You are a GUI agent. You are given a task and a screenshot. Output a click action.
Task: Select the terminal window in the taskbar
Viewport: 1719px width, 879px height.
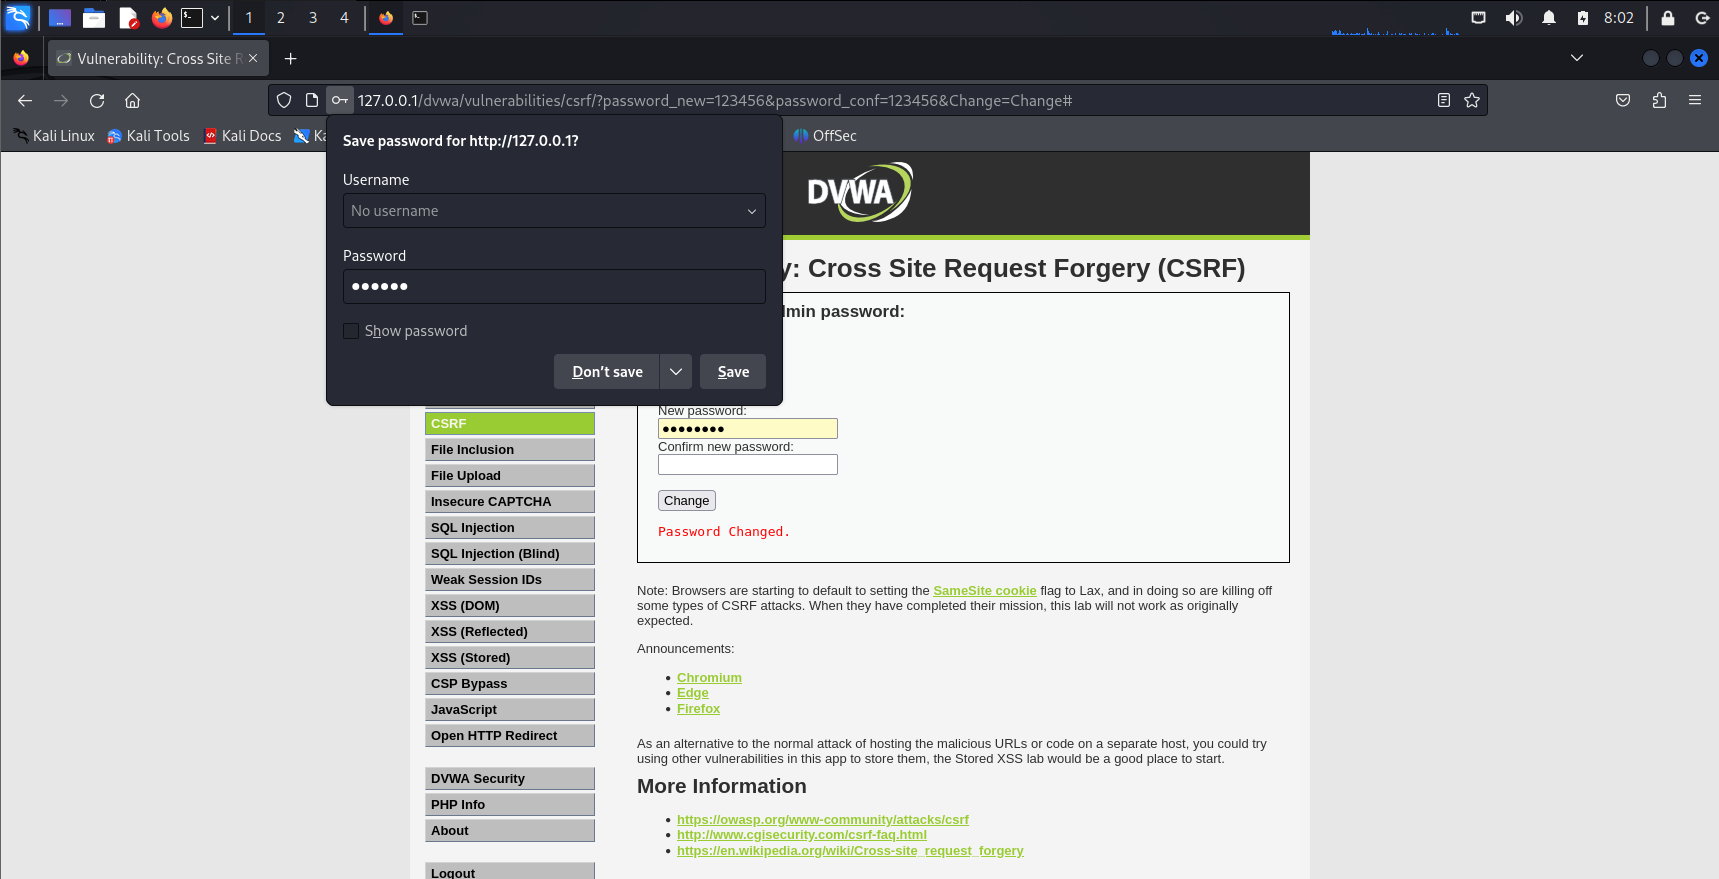click(x=420, y=18)
